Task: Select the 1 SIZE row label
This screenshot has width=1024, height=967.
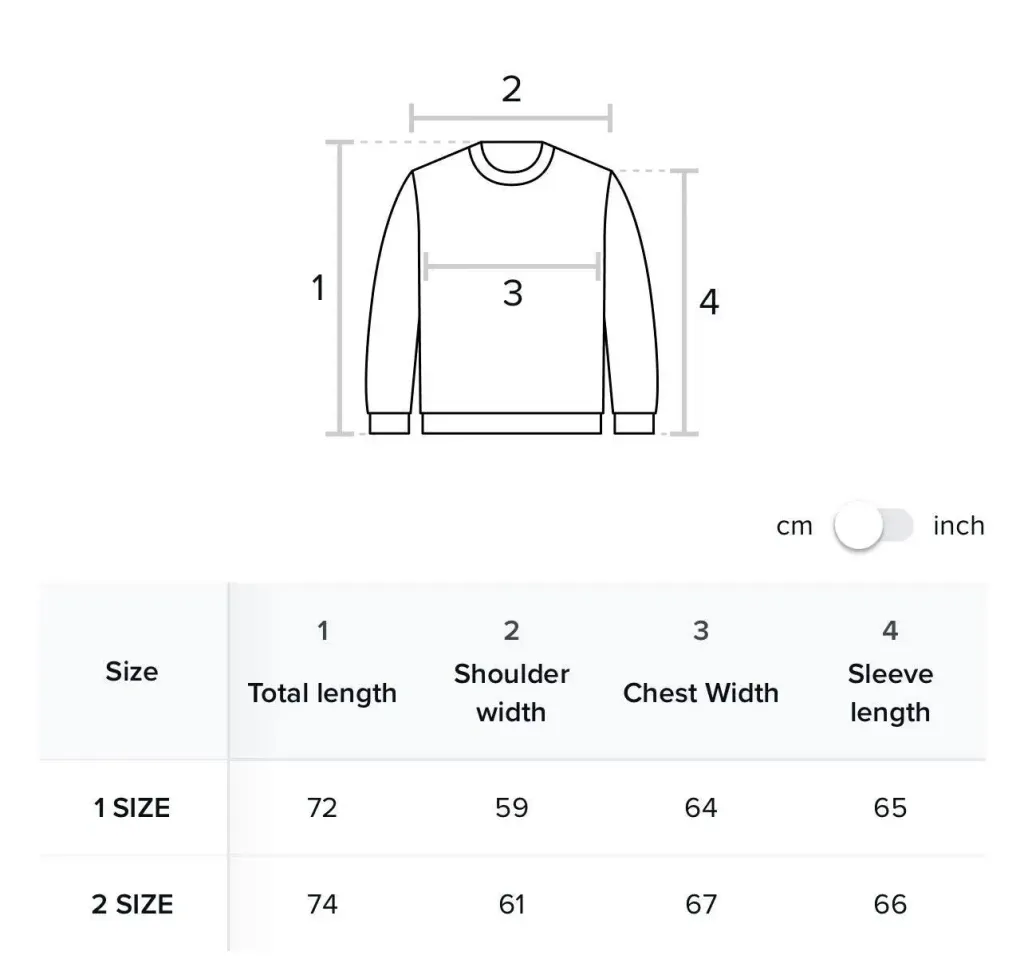Action: click(x=132, y=808)
